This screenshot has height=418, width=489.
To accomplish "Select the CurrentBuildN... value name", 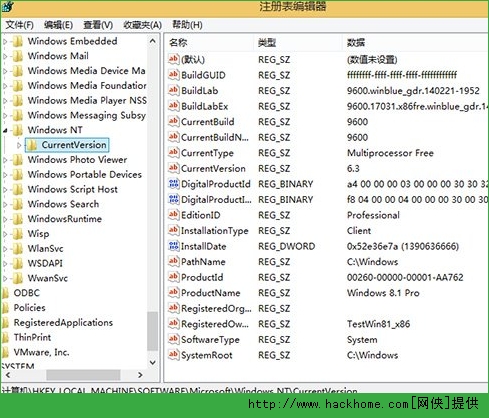I will point(215,137).
